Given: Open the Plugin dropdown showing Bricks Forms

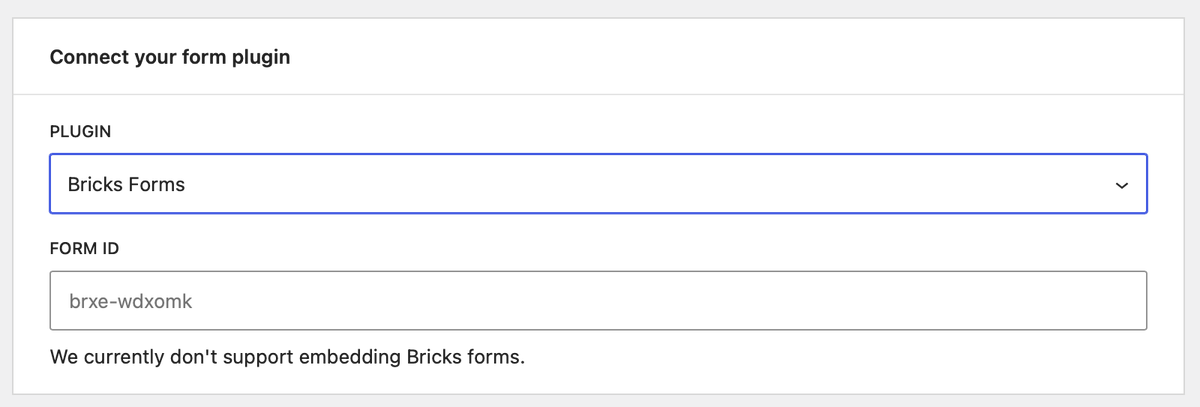Looking at the screenshot, I should click(598, 184).
